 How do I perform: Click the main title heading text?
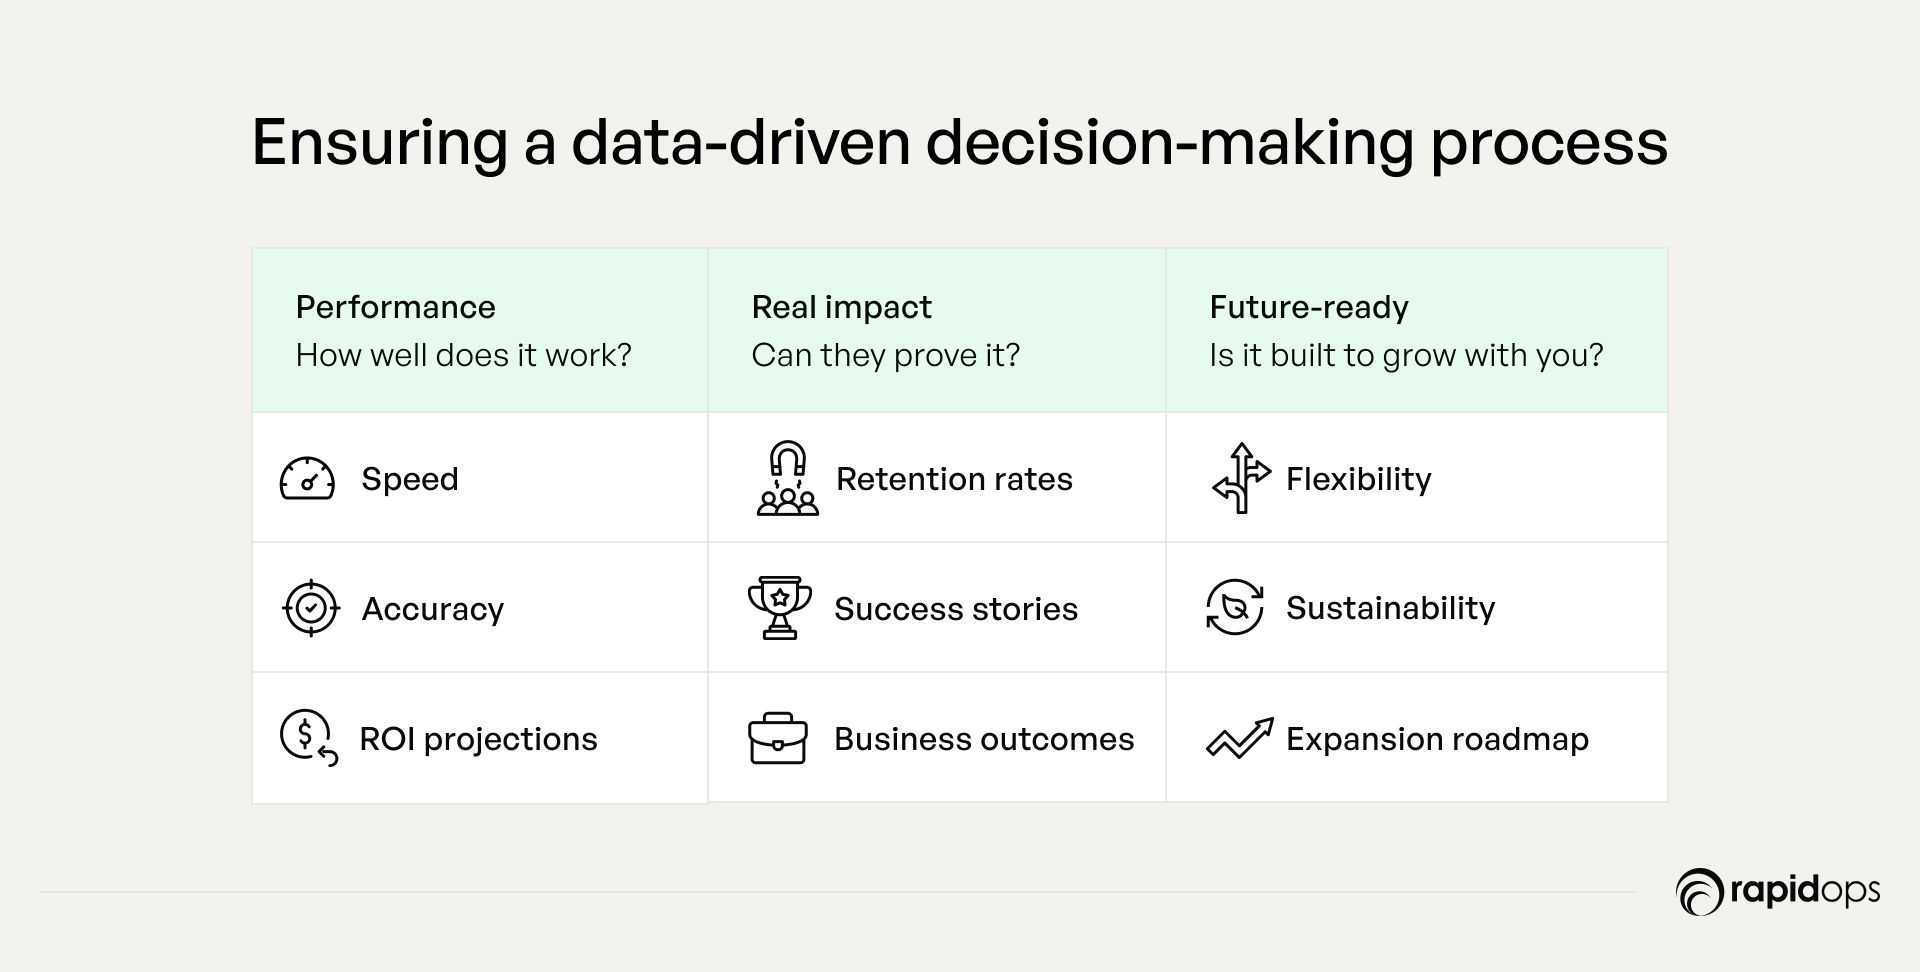click(959, 142)
